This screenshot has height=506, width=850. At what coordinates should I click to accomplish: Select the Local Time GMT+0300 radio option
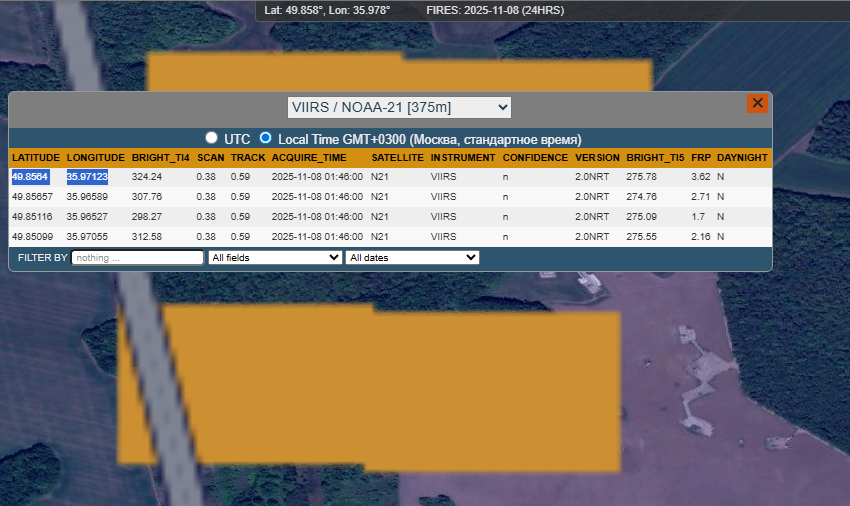(x=266, y=138)
